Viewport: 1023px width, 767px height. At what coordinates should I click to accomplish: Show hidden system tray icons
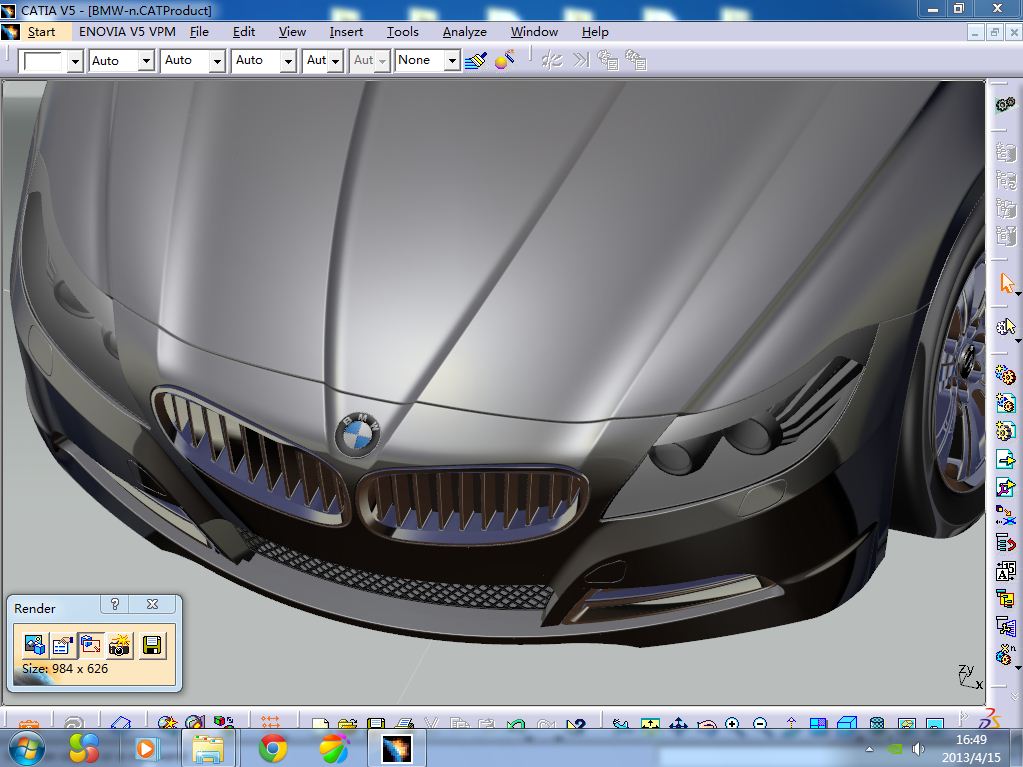tap(869, 749)
